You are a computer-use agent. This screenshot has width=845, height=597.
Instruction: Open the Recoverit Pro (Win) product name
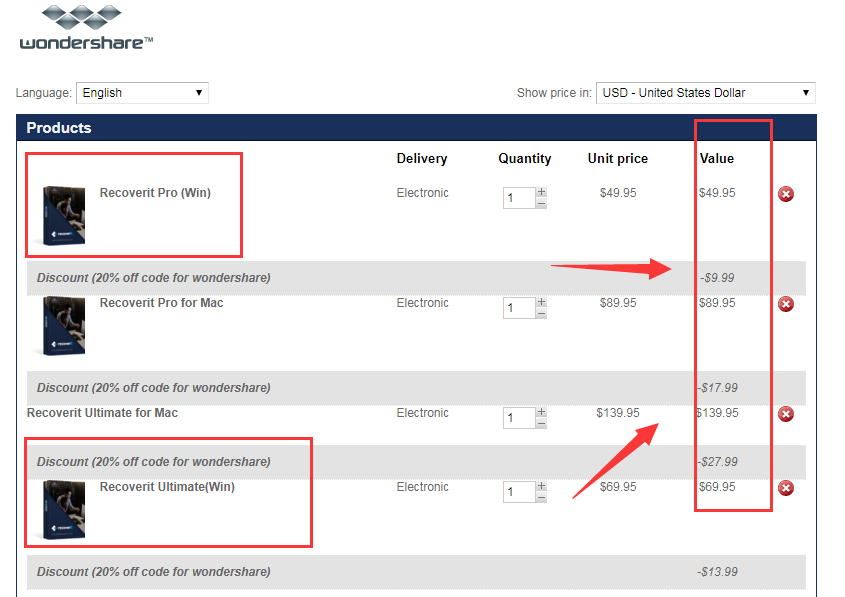[x=155, y=193]
